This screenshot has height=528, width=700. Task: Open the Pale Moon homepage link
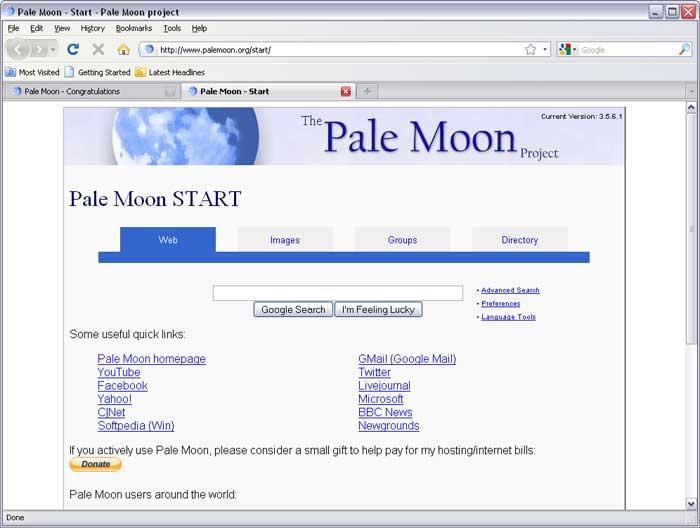151,359
